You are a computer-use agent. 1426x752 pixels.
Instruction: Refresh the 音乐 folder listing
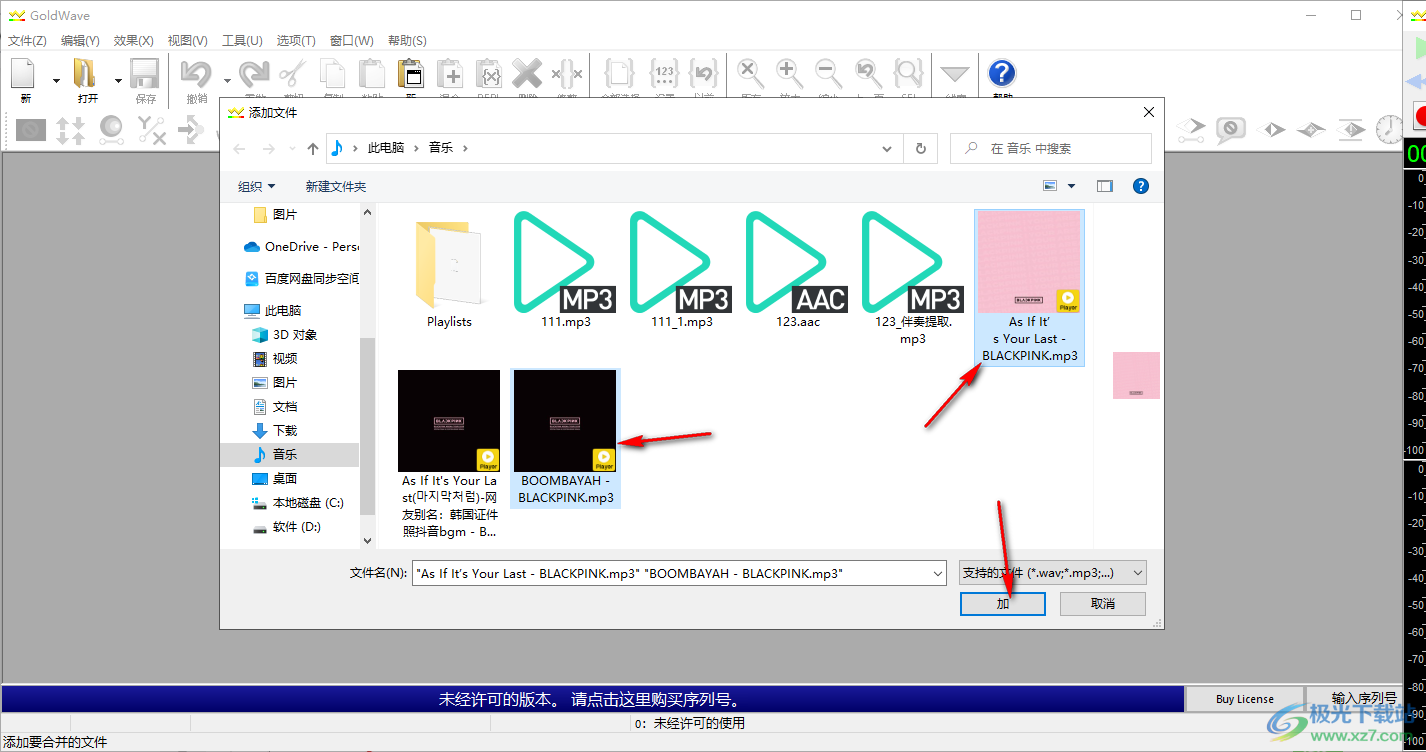[920, 148]
